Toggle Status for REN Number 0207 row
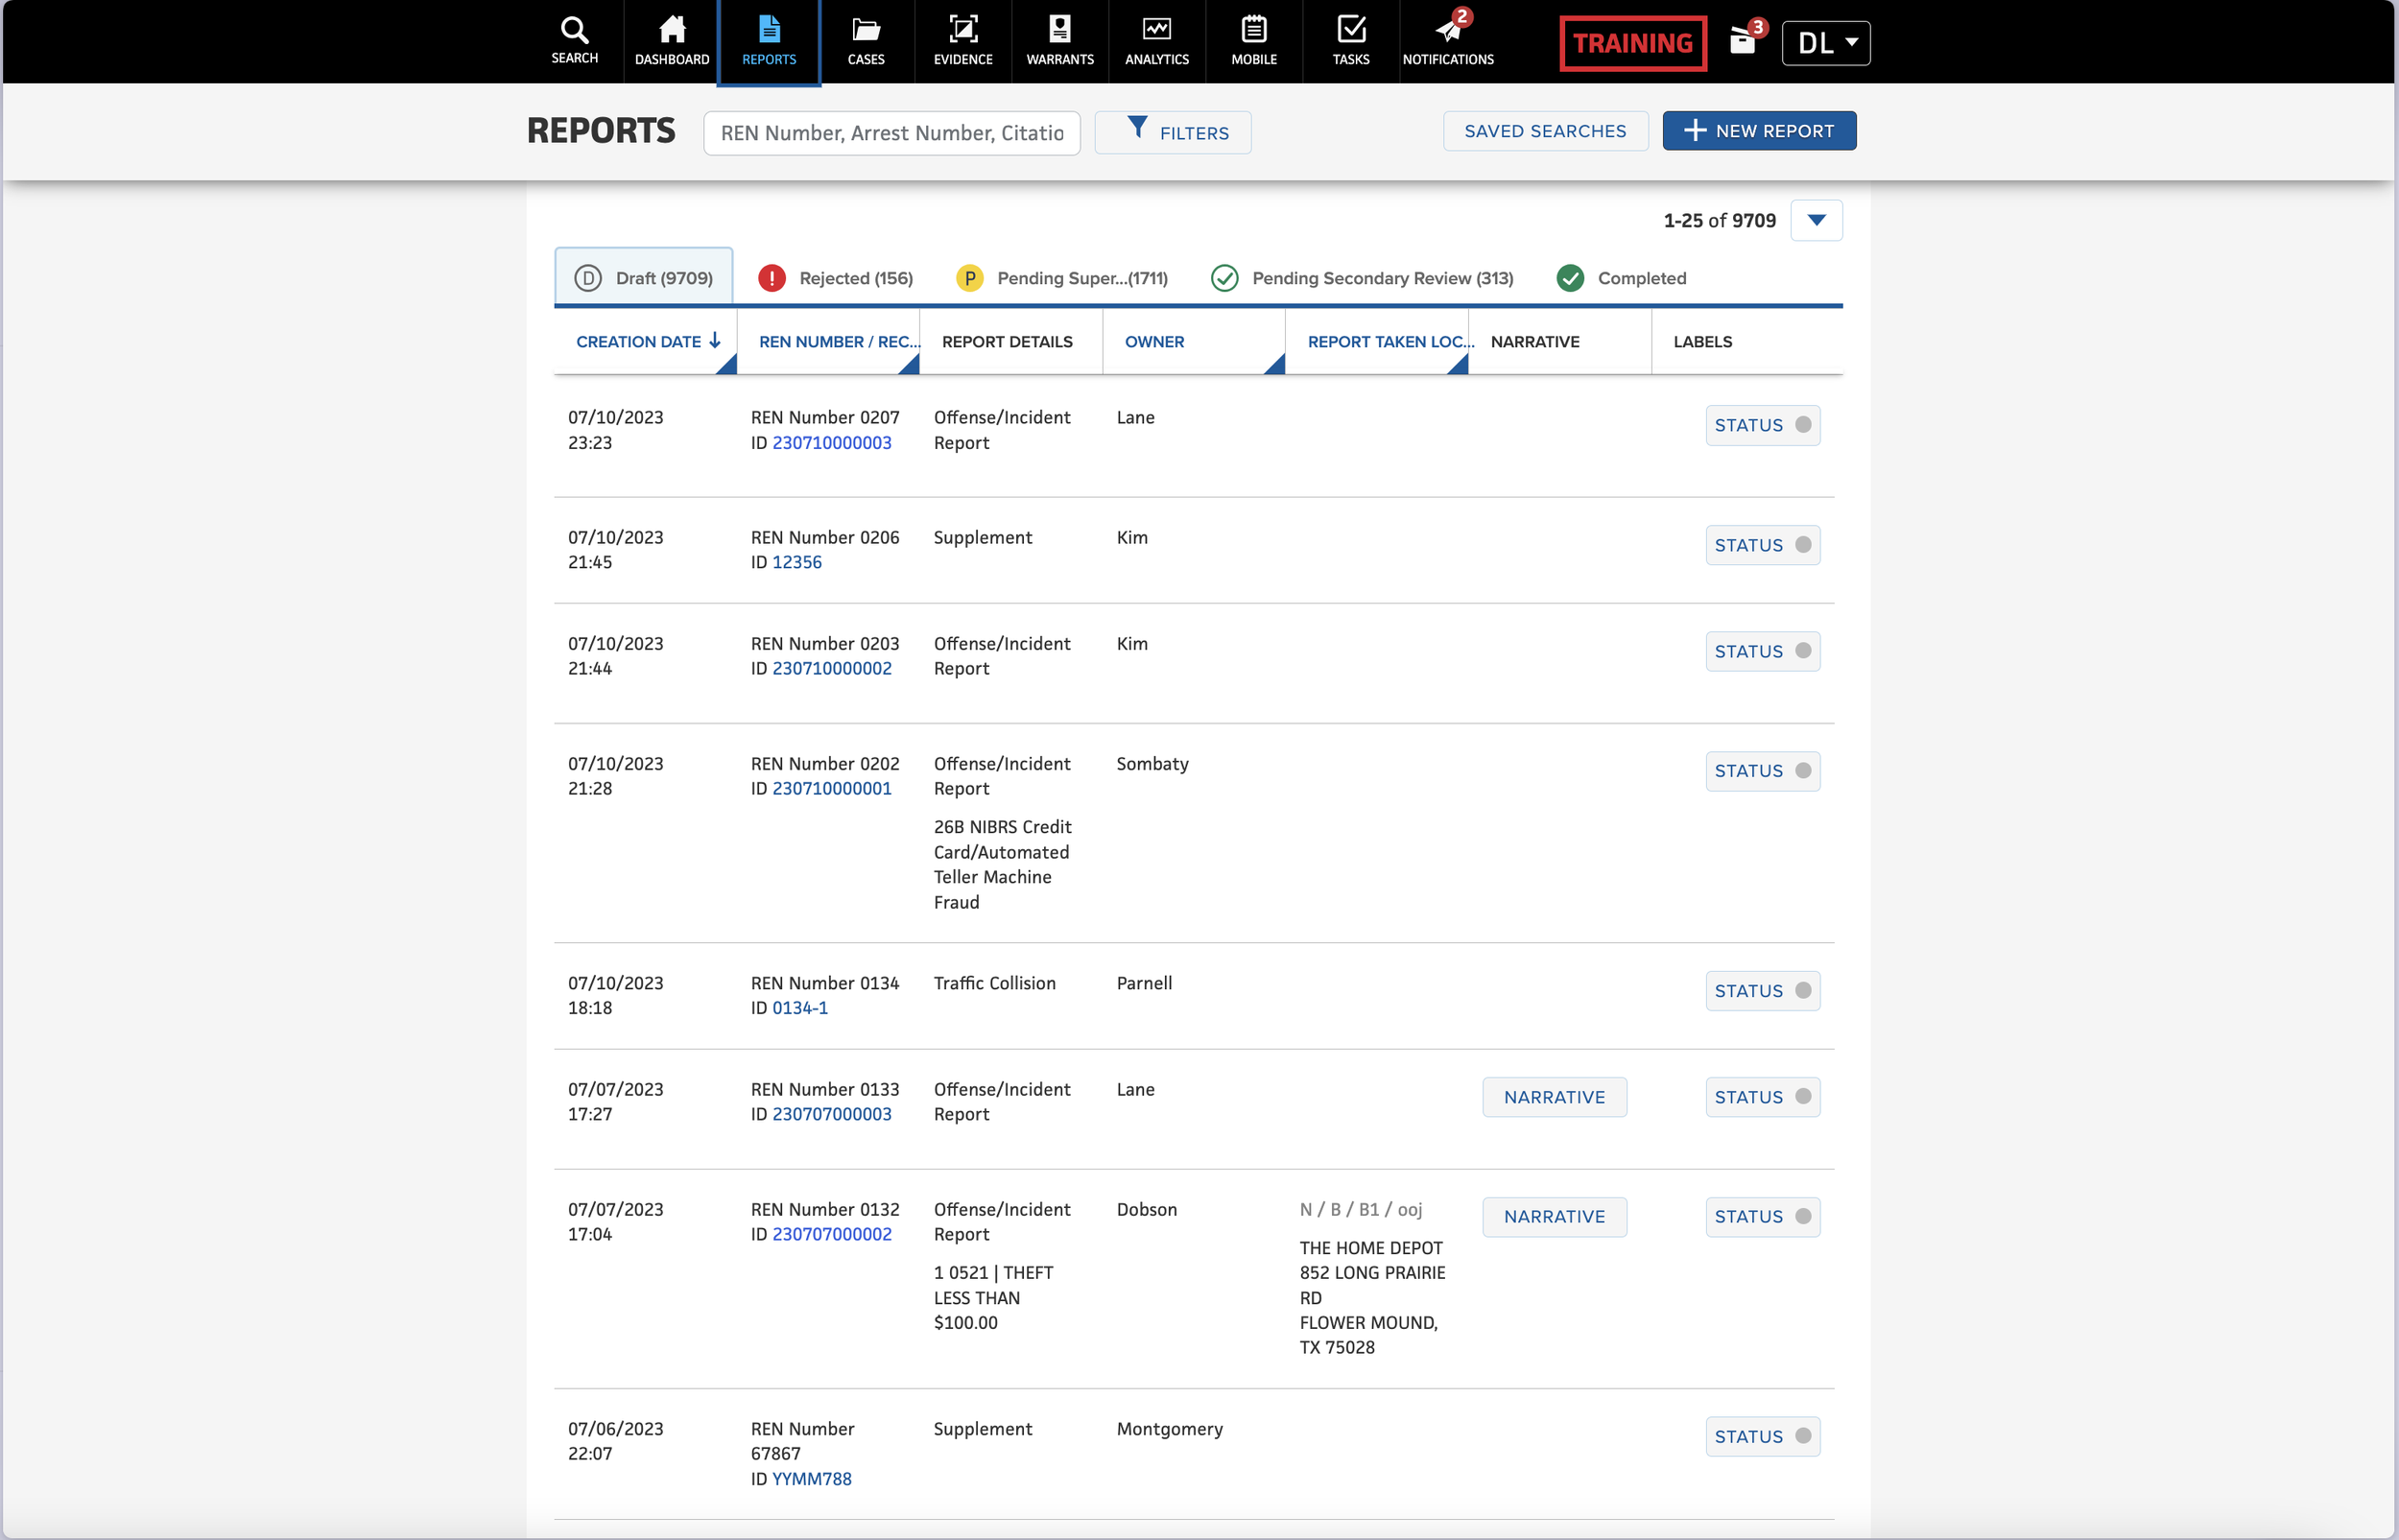 (x=1762, y=425)
